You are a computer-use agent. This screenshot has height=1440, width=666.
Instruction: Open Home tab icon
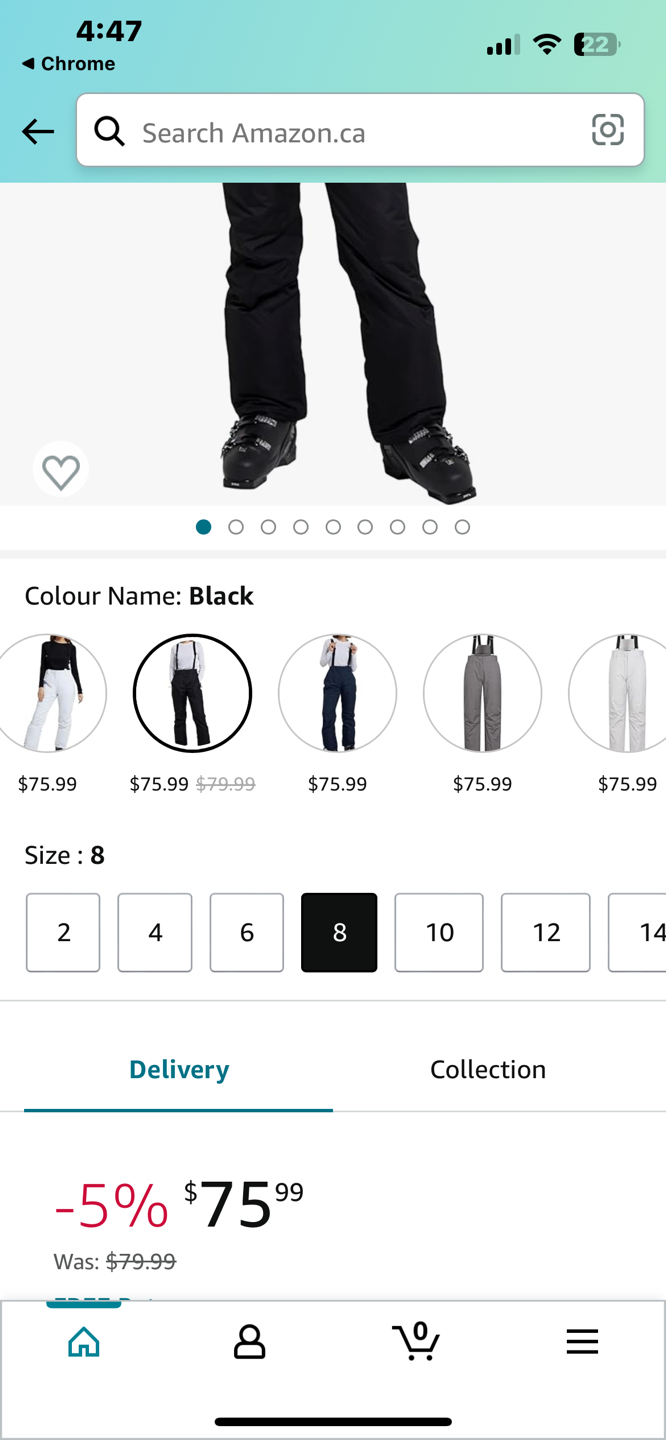pos(84,1342)
